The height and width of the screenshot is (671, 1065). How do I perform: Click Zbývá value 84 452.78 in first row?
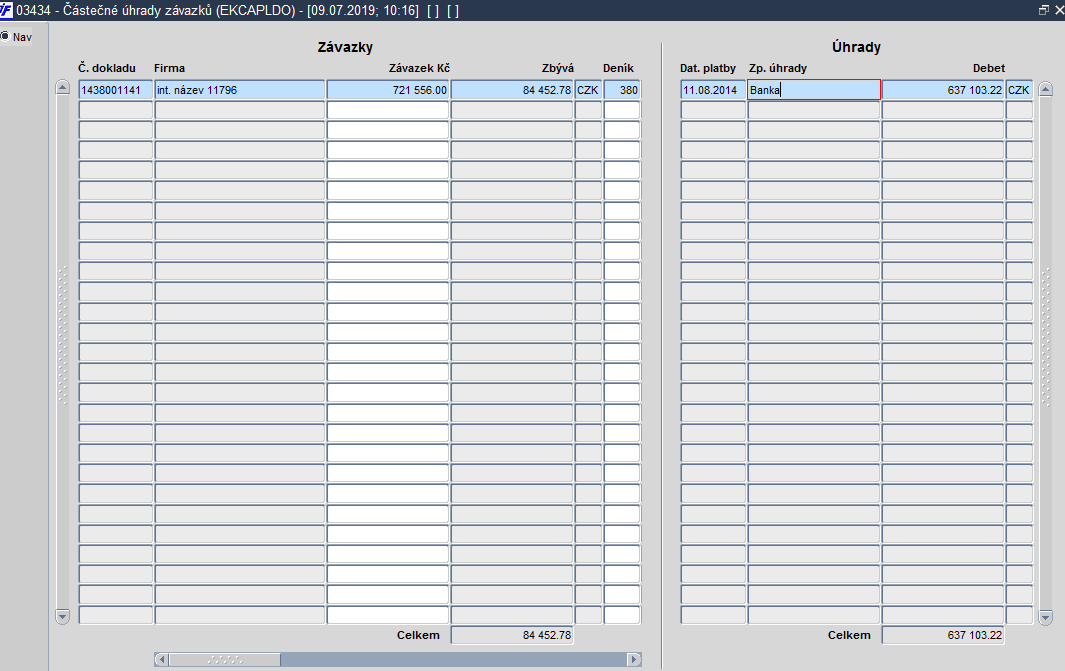click(x=512, y=90)
